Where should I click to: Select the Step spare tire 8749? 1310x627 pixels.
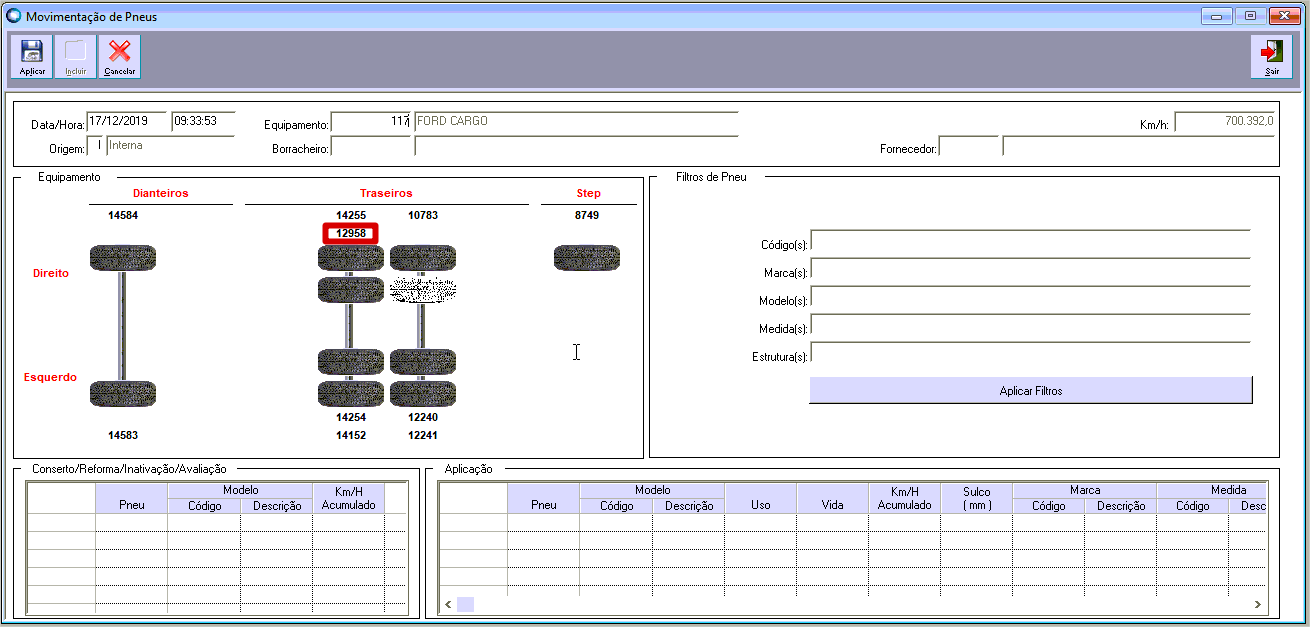pyautogui.click(x=587, y=258)
